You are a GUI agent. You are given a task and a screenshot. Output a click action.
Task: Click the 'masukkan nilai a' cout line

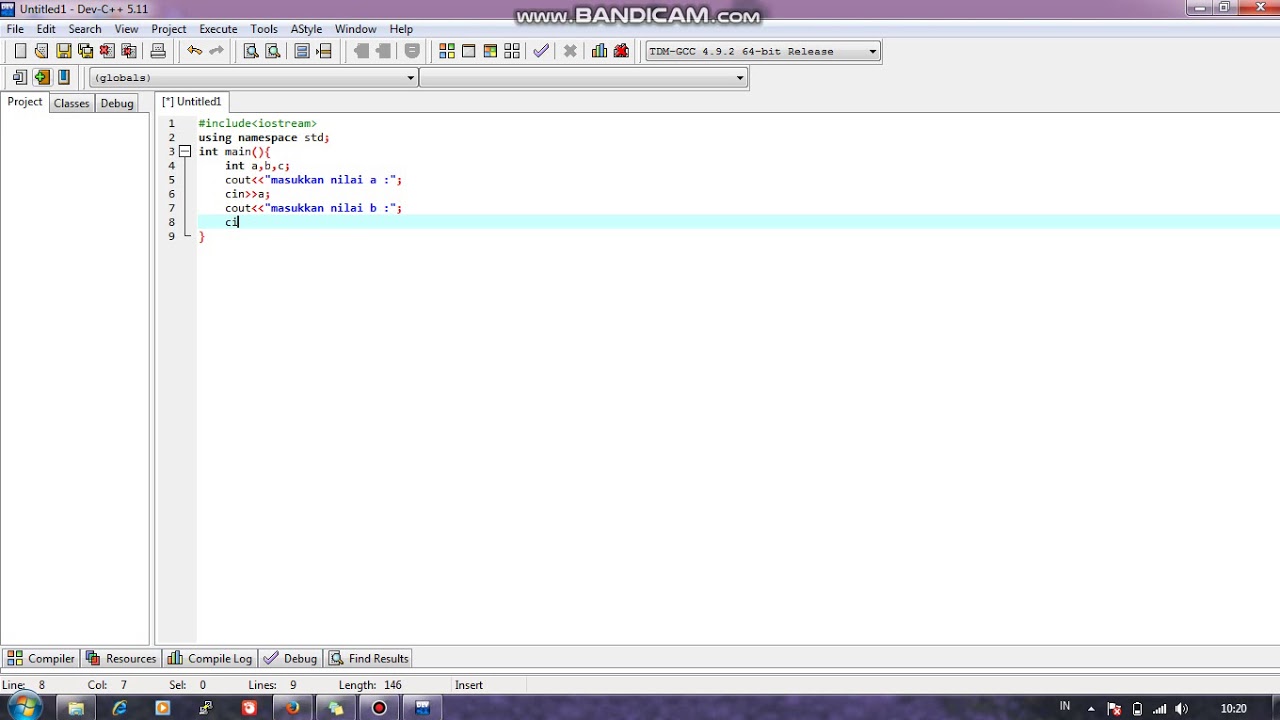pyautogui.click(x=313, y=180)
